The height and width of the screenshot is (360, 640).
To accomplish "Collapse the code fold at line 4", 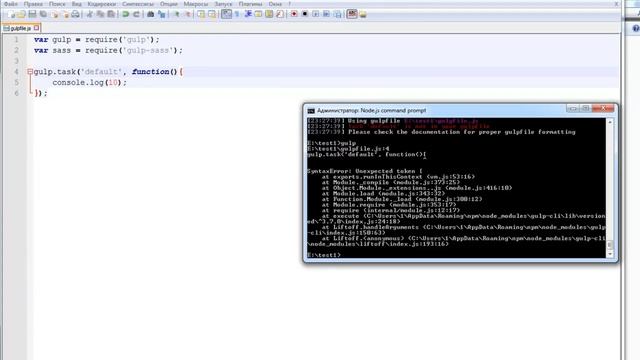I will pos(30,71).
